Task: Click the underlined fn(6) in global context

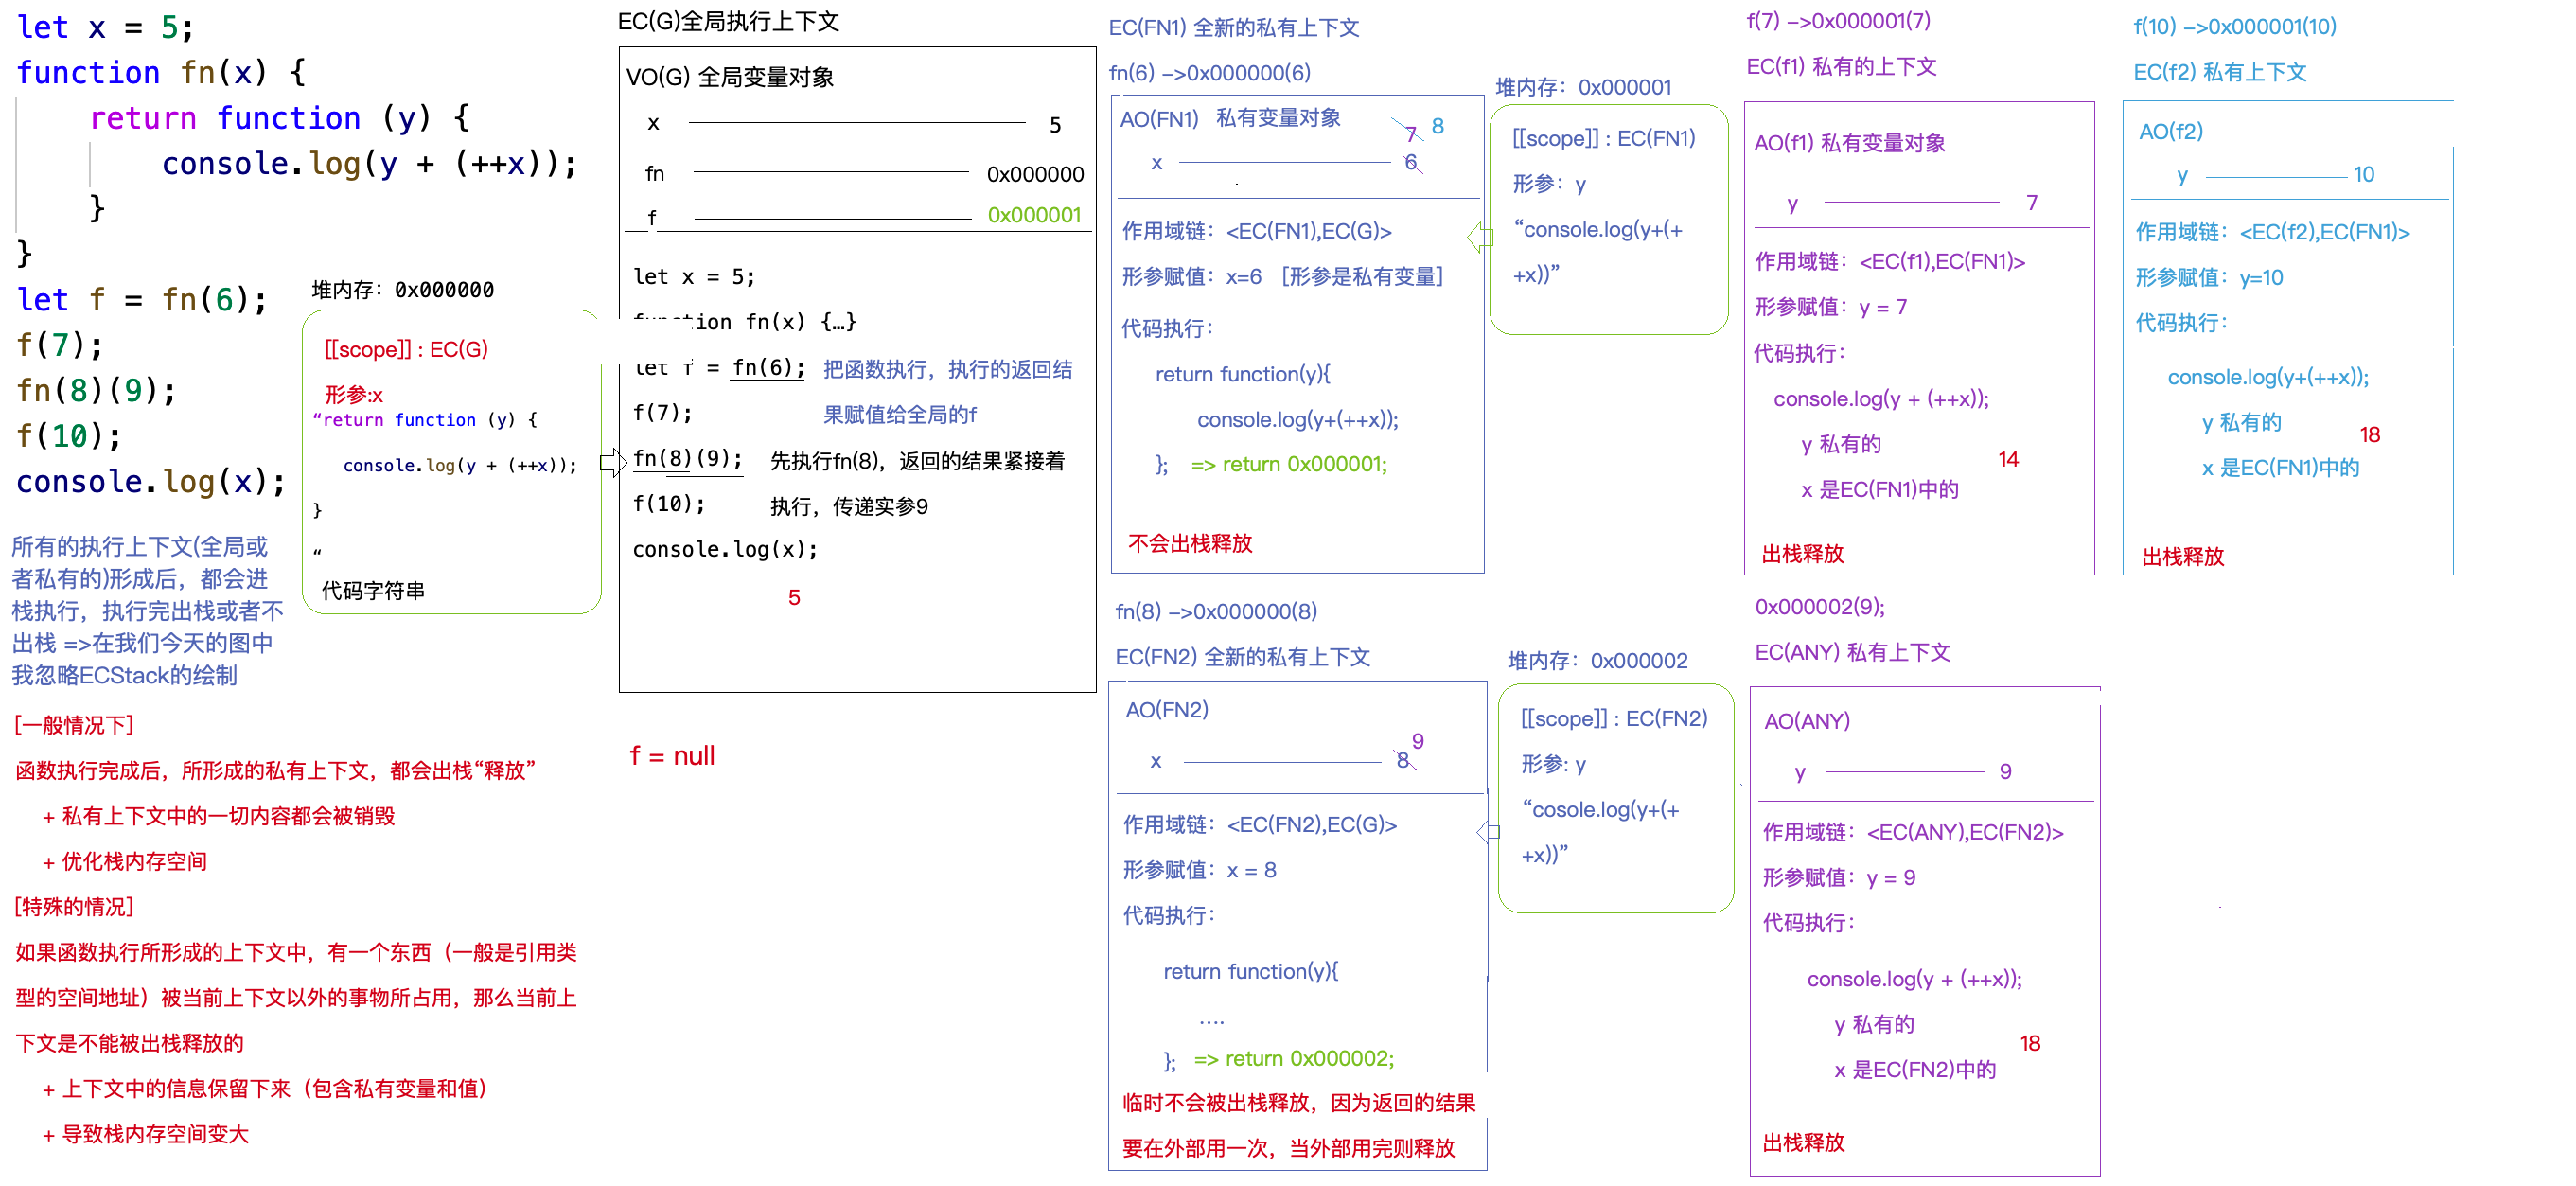Action: click(x=766, y=369)
